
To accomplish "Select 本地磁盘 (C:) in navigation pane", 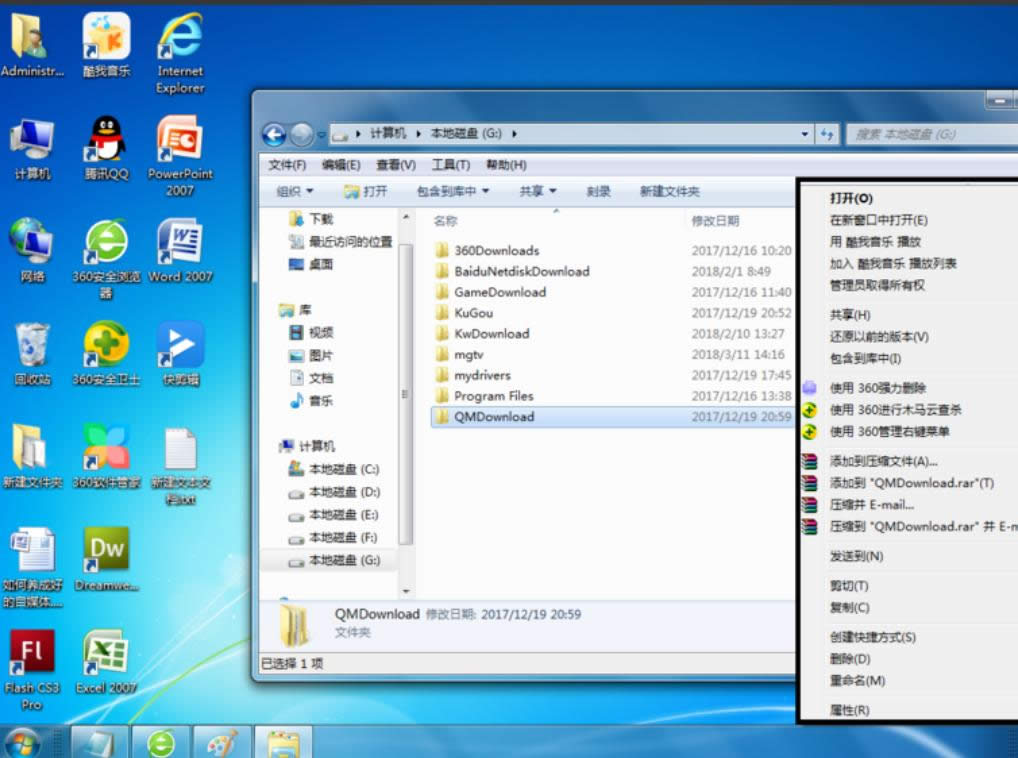I will (343, 469).
